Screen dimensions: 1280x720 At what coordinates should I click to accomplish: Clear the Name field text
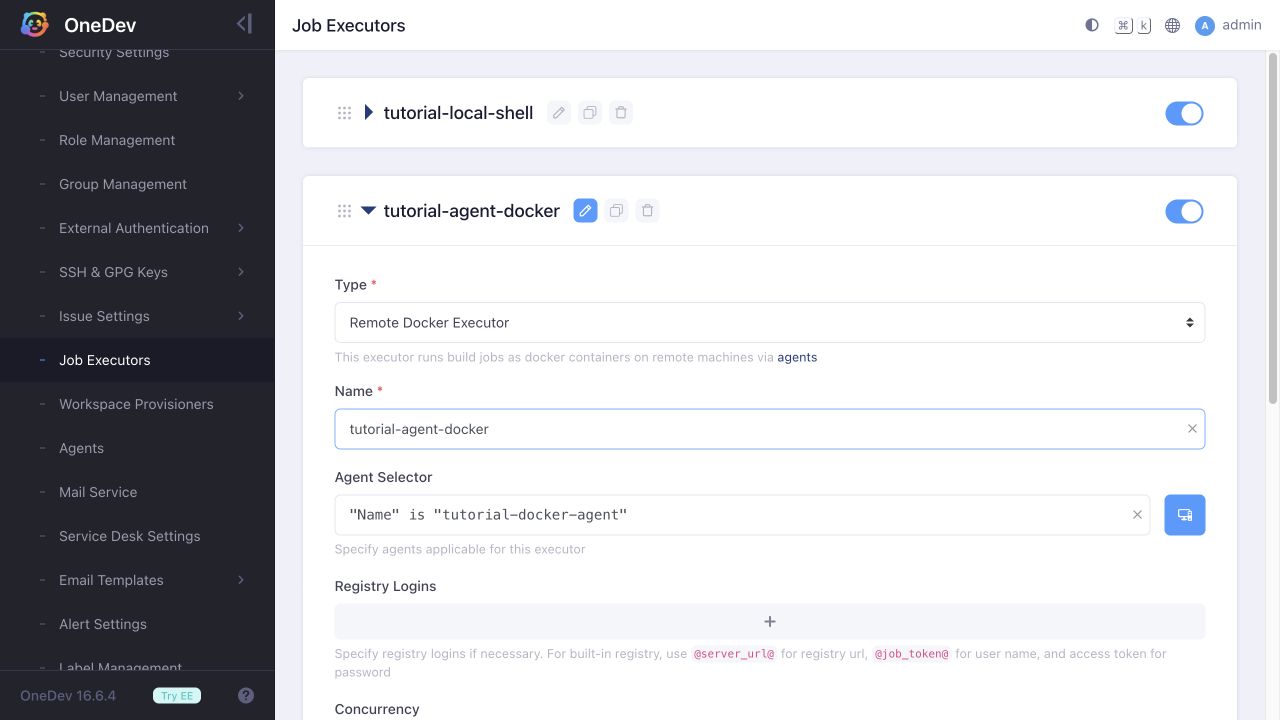coord(1192,429)
